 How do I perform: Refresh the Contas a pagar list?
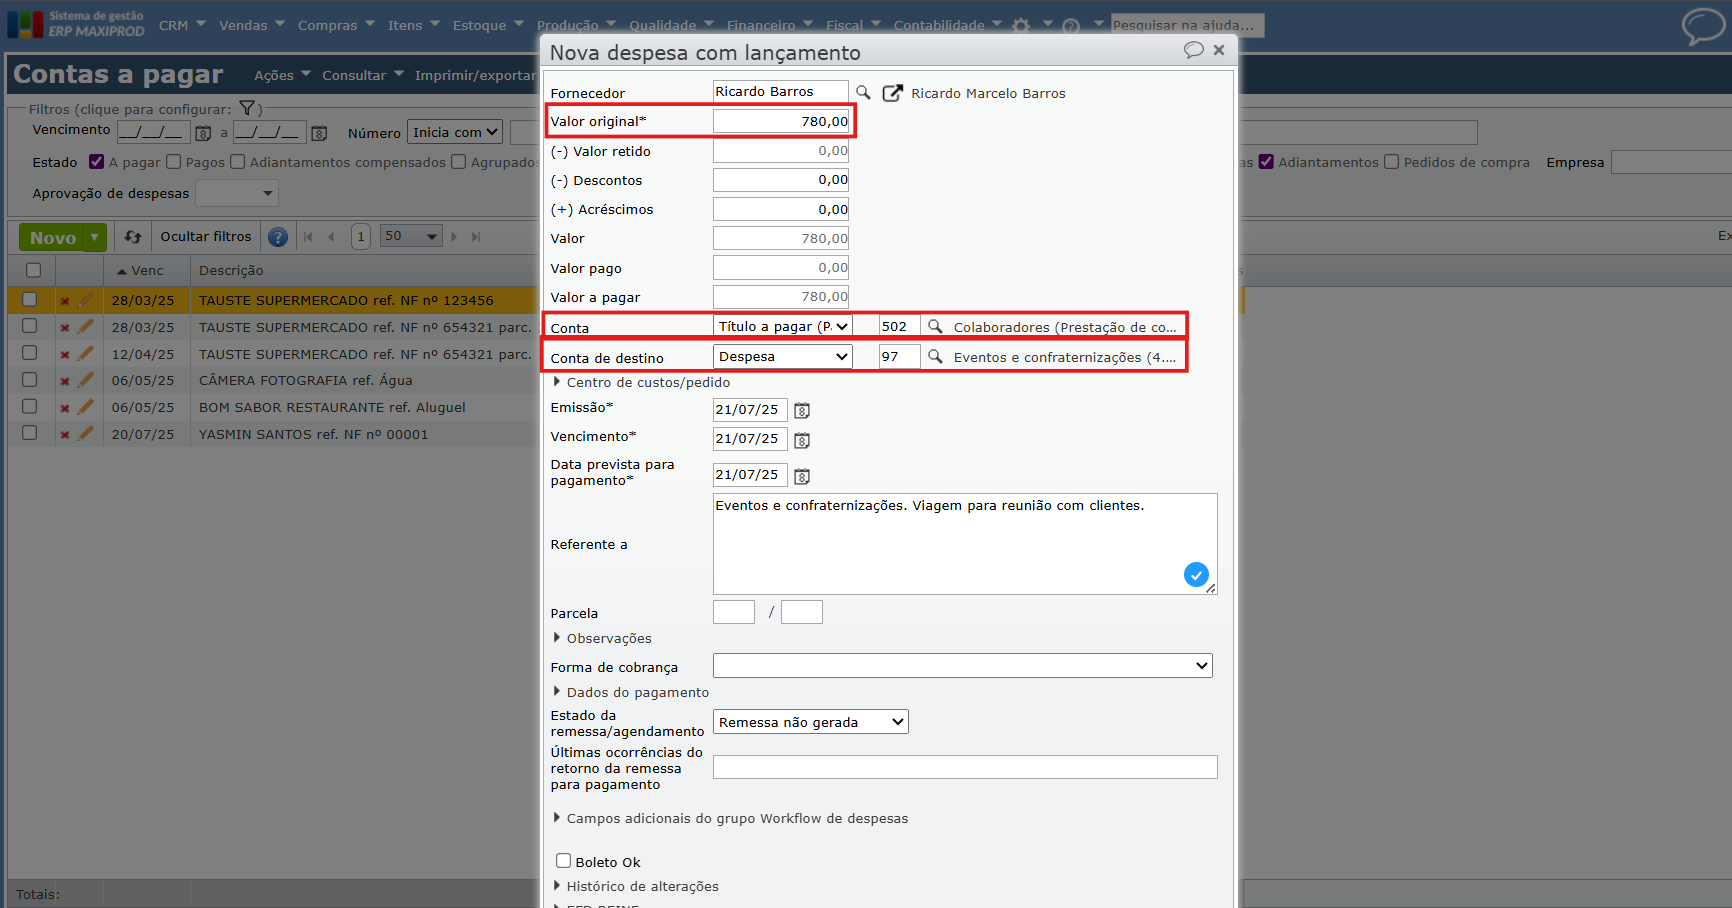click(x=133, y=237)
